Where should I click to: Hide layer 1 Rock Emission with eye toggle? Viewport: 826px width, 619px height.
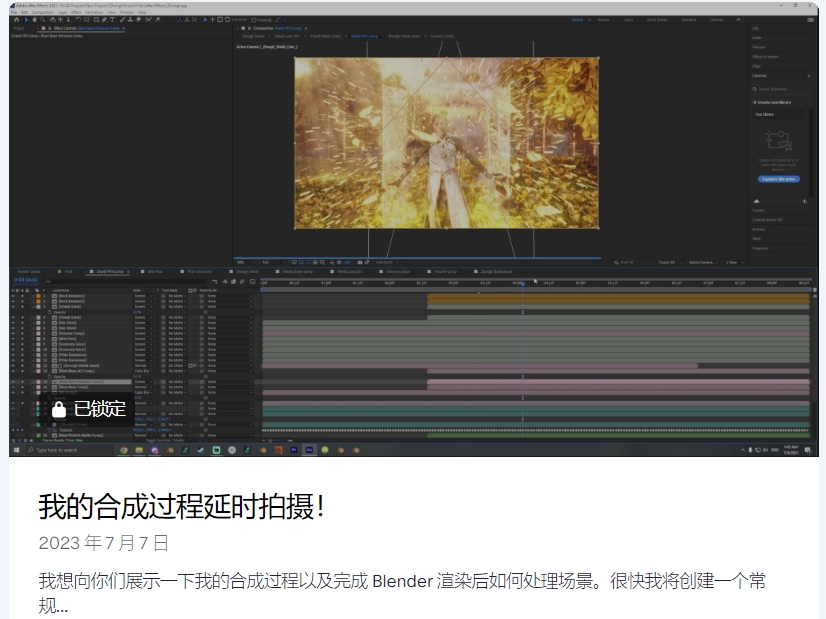coord(13,296)
